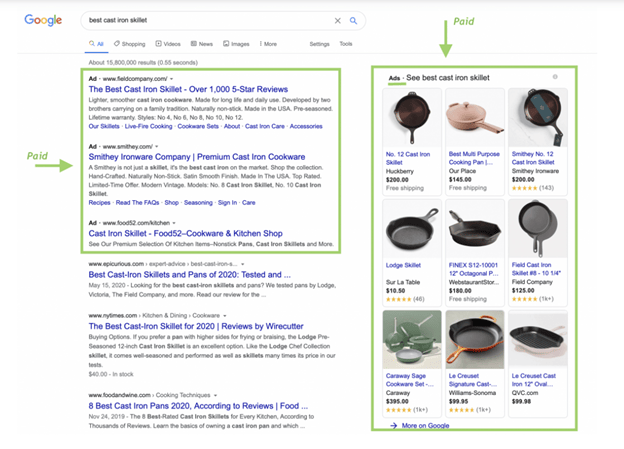This screenshot has width=624, height=449.
Task: Click the Google logo
Action: pyautogui.click(x=43, y=20)
